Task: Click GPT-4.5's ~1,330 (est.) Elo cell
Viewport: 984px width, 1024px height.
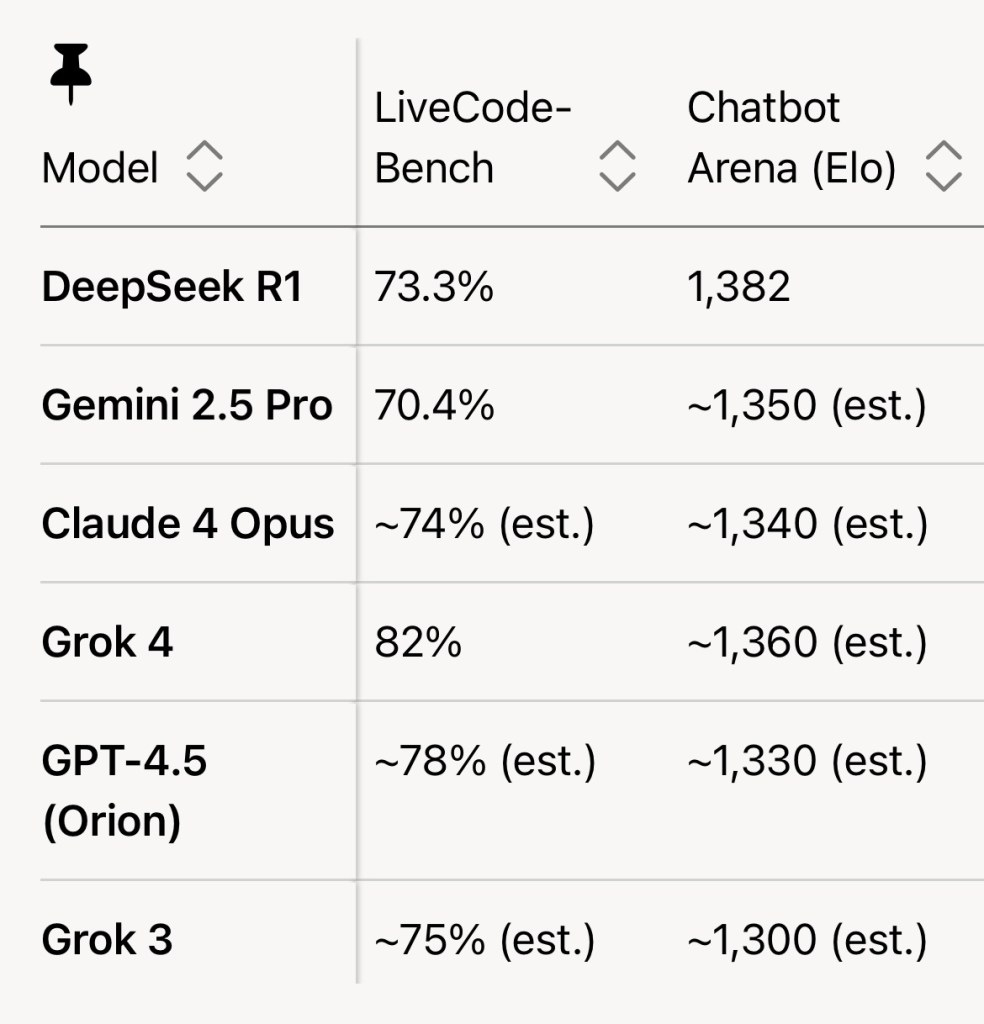Action: [x=807, y=762]
